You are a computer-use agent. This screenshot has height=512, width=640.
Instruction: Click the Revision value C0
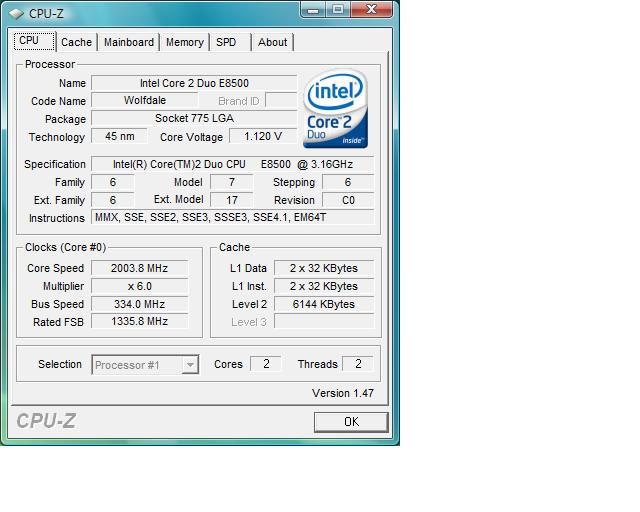point(348,200)
